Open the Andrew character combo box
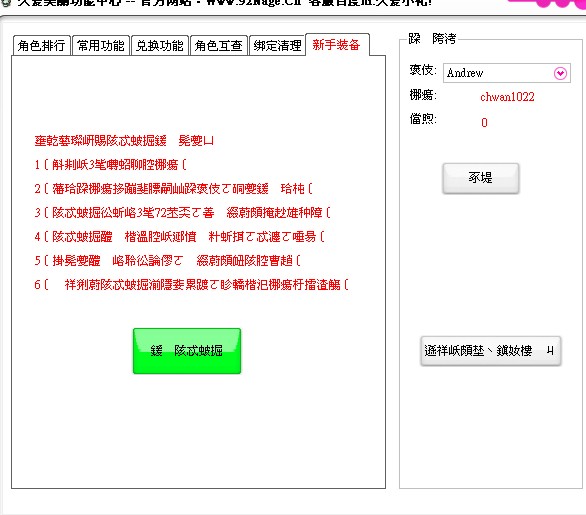The width and height of the screenshot is (586, 515). coord(506,73)
